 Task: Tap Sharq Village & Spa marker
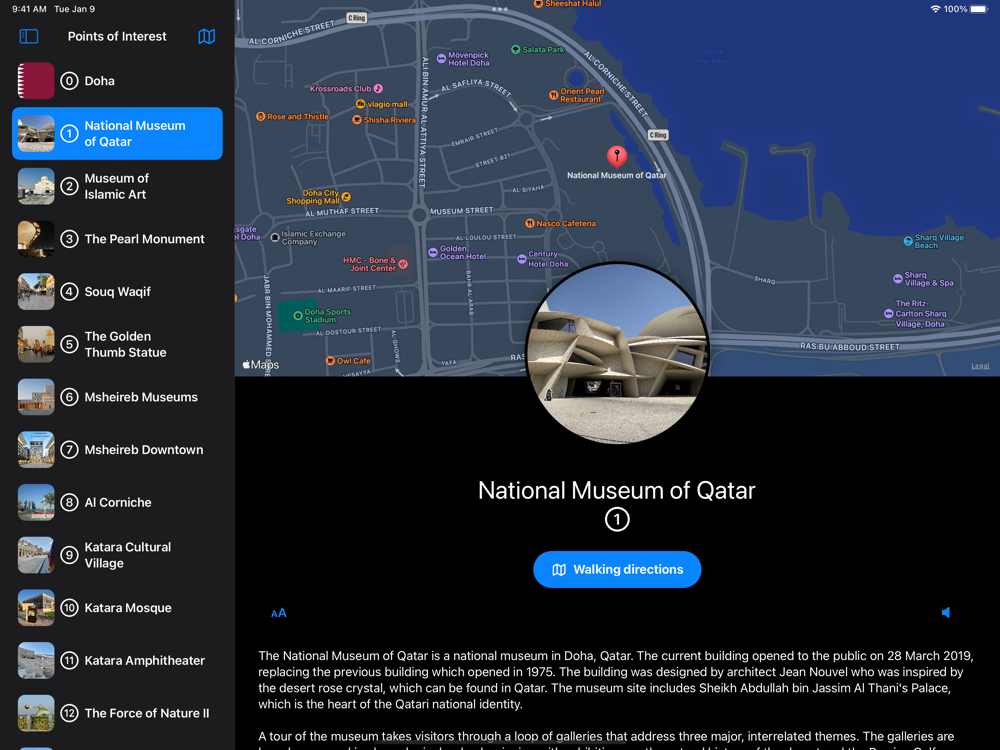[898, 279]
